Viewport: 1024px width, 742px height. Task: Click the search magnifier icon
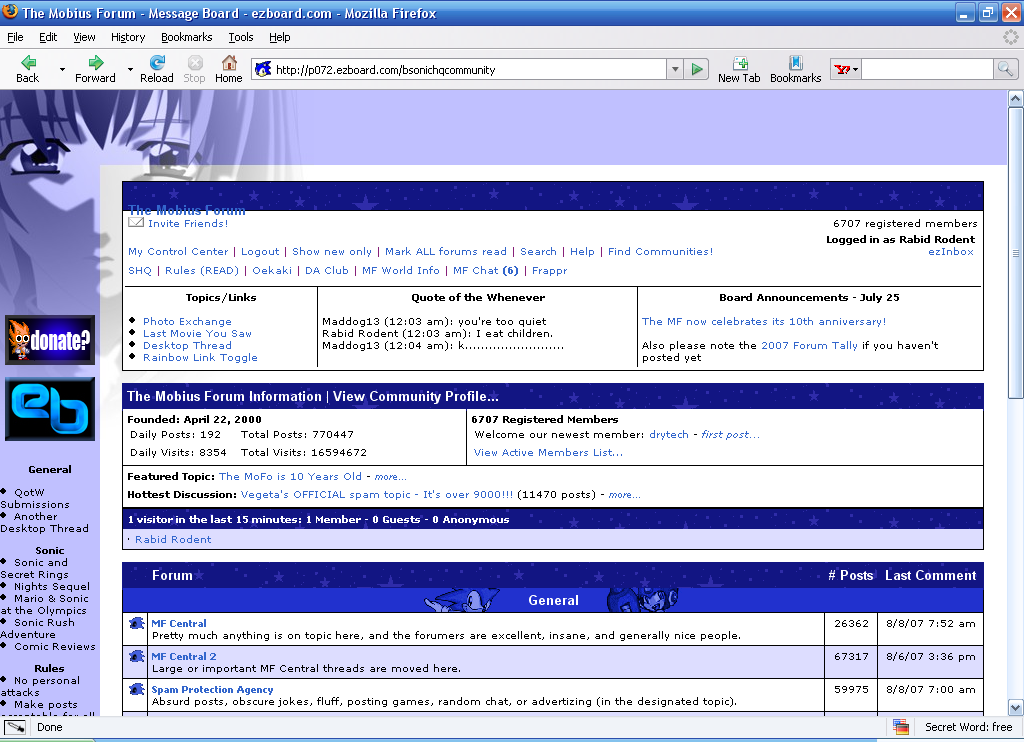click(1005, 69)
